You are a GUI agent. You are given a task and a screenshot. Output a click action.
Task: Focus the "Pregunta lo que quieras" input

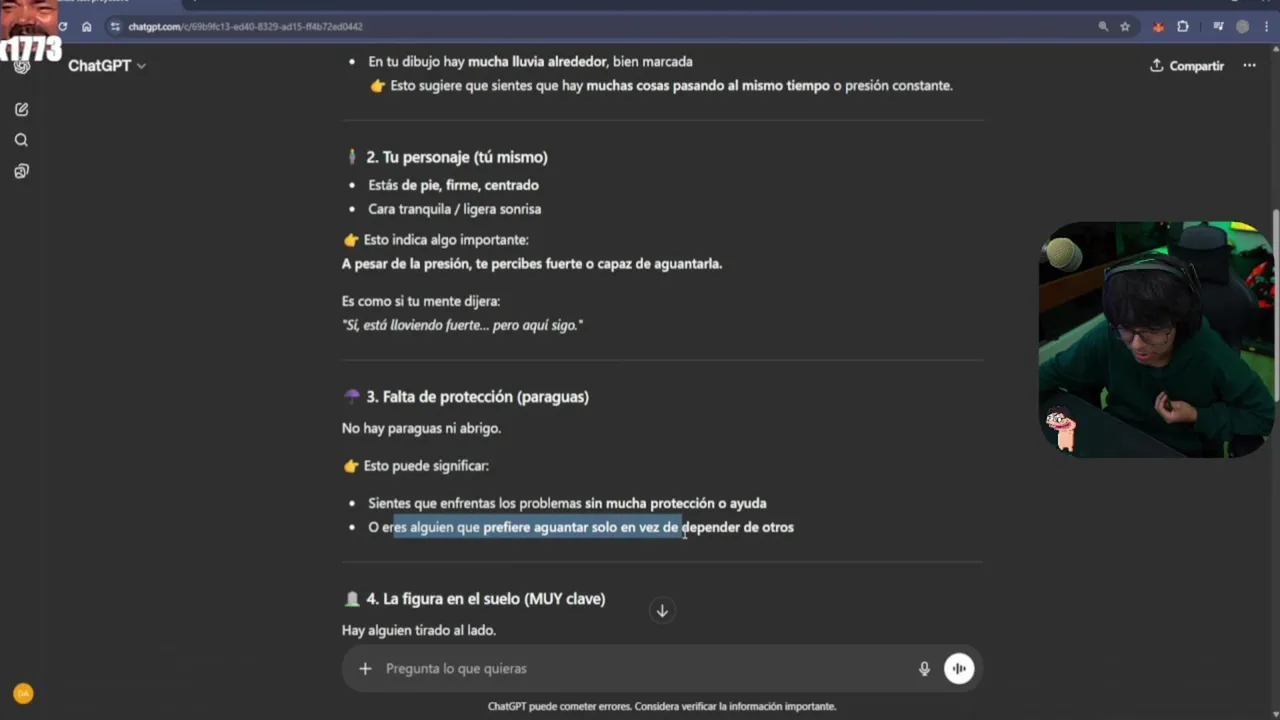[640, 669]
